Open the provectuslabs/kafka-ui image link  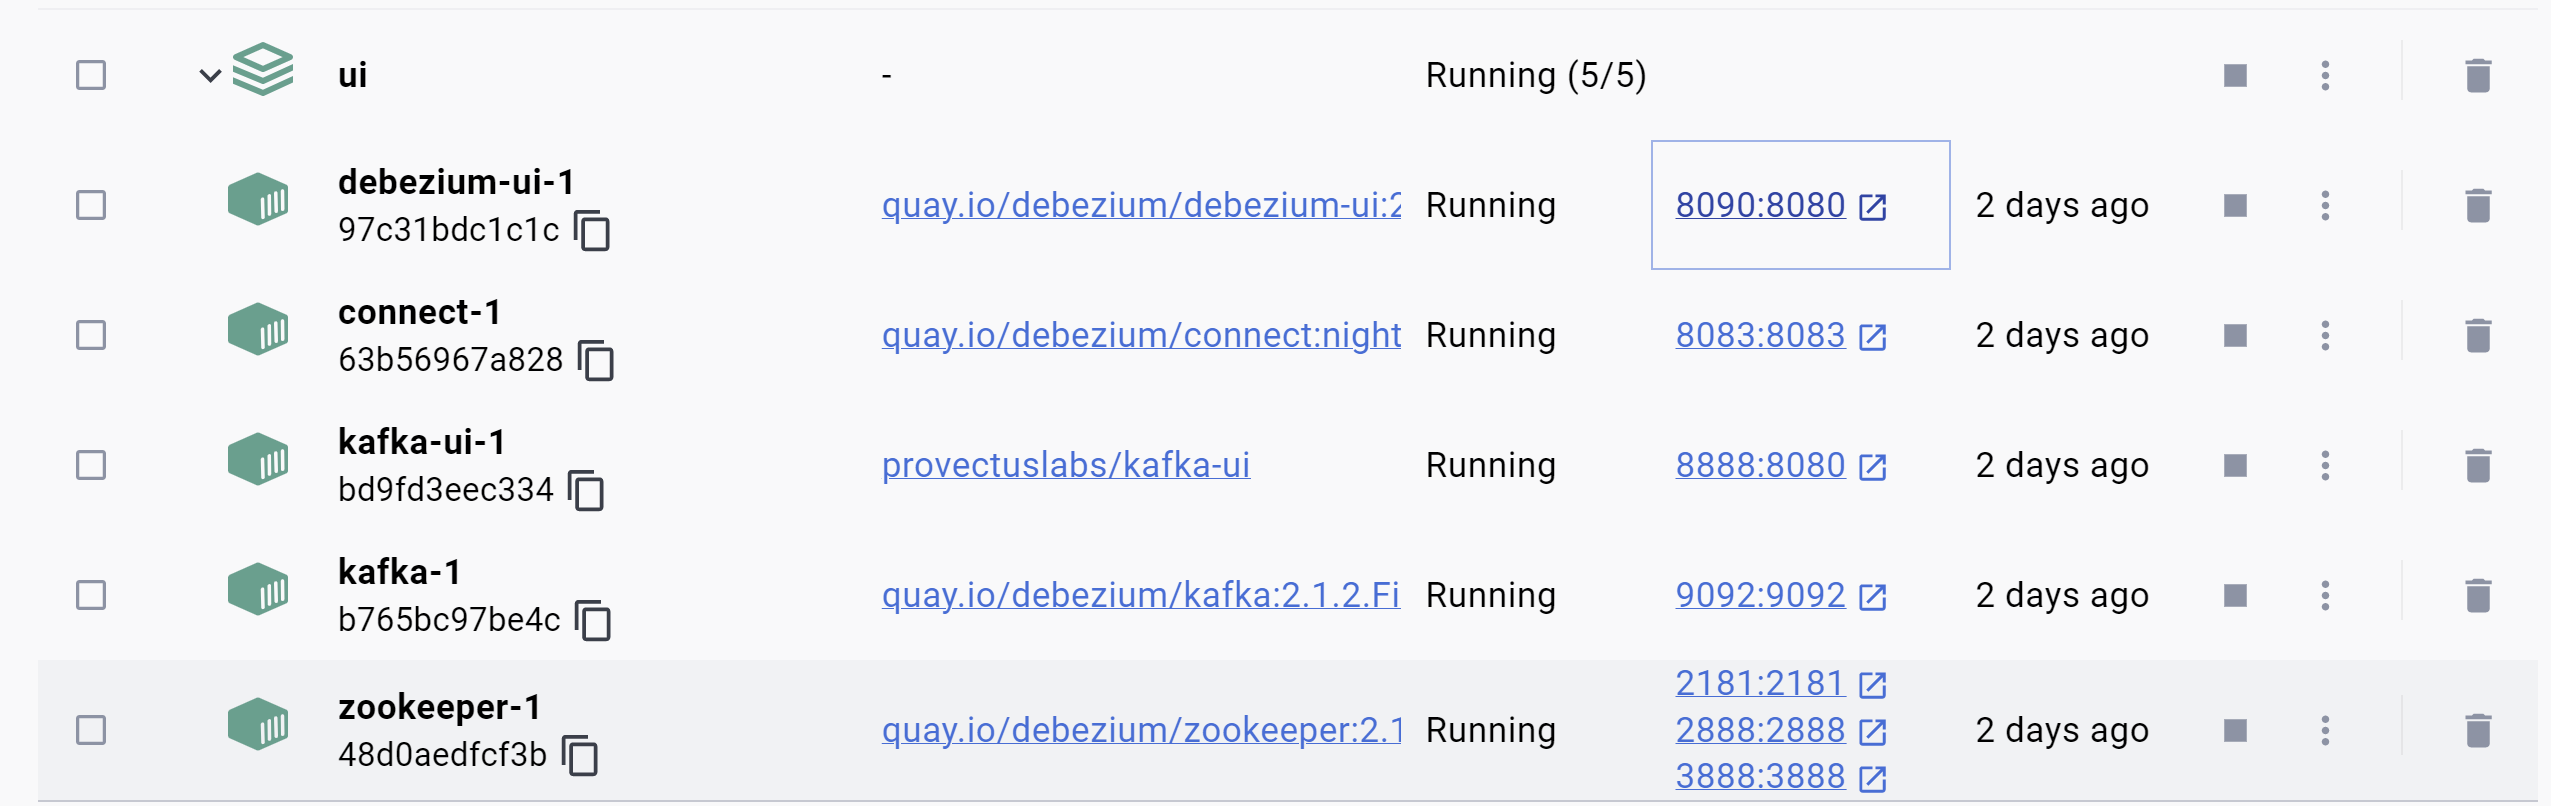coord(1066,465)
